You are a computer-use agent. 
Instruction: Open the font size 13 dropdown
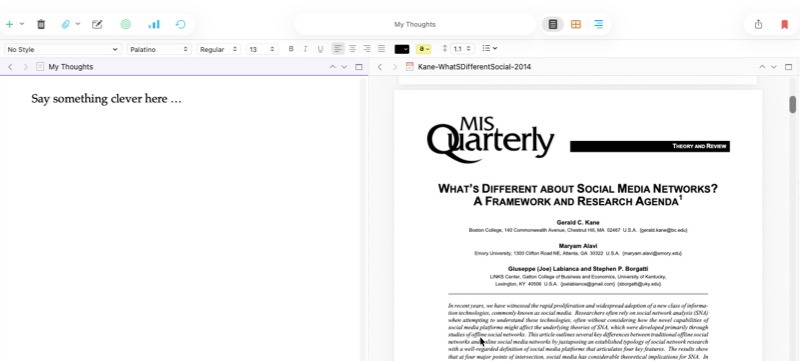[x=262, y=49]
